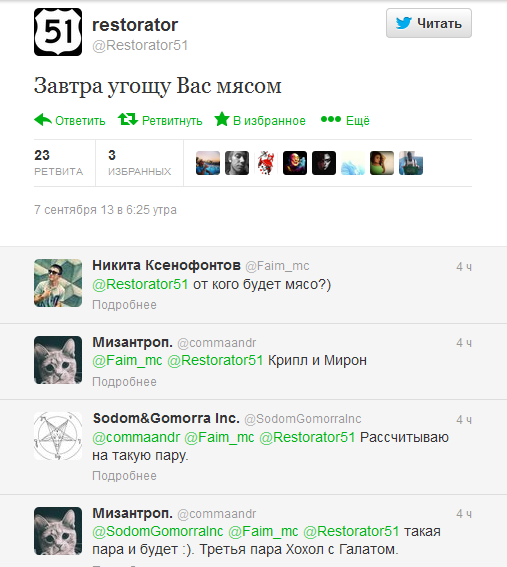Expand Подробнее under Никита Ксенофонтов's reply
The image size is (507, 567).
(124, 305)
